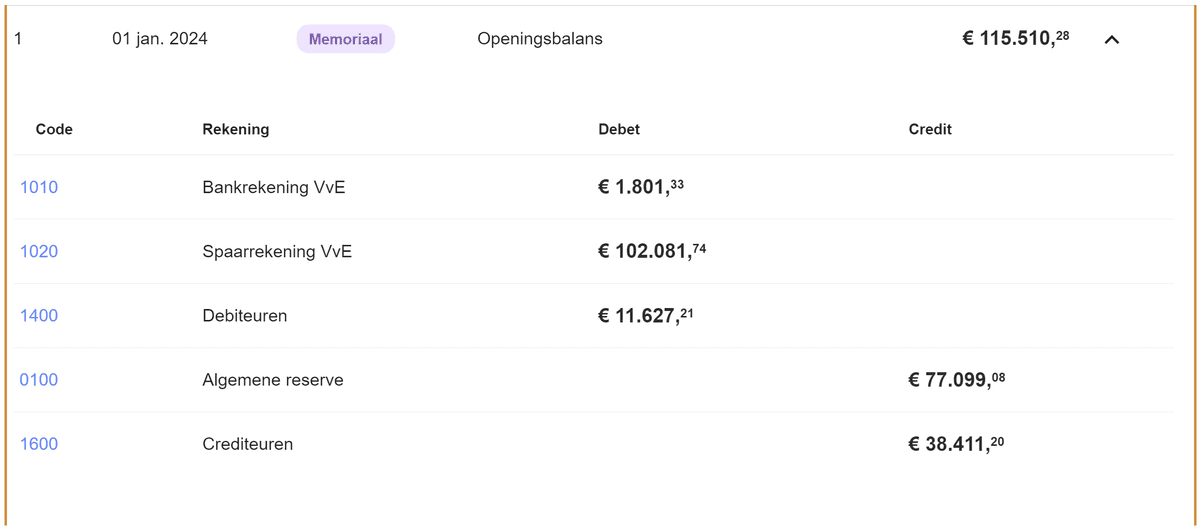
Task: Select the Crediteuren row name
Action: [x=247, y=443]
